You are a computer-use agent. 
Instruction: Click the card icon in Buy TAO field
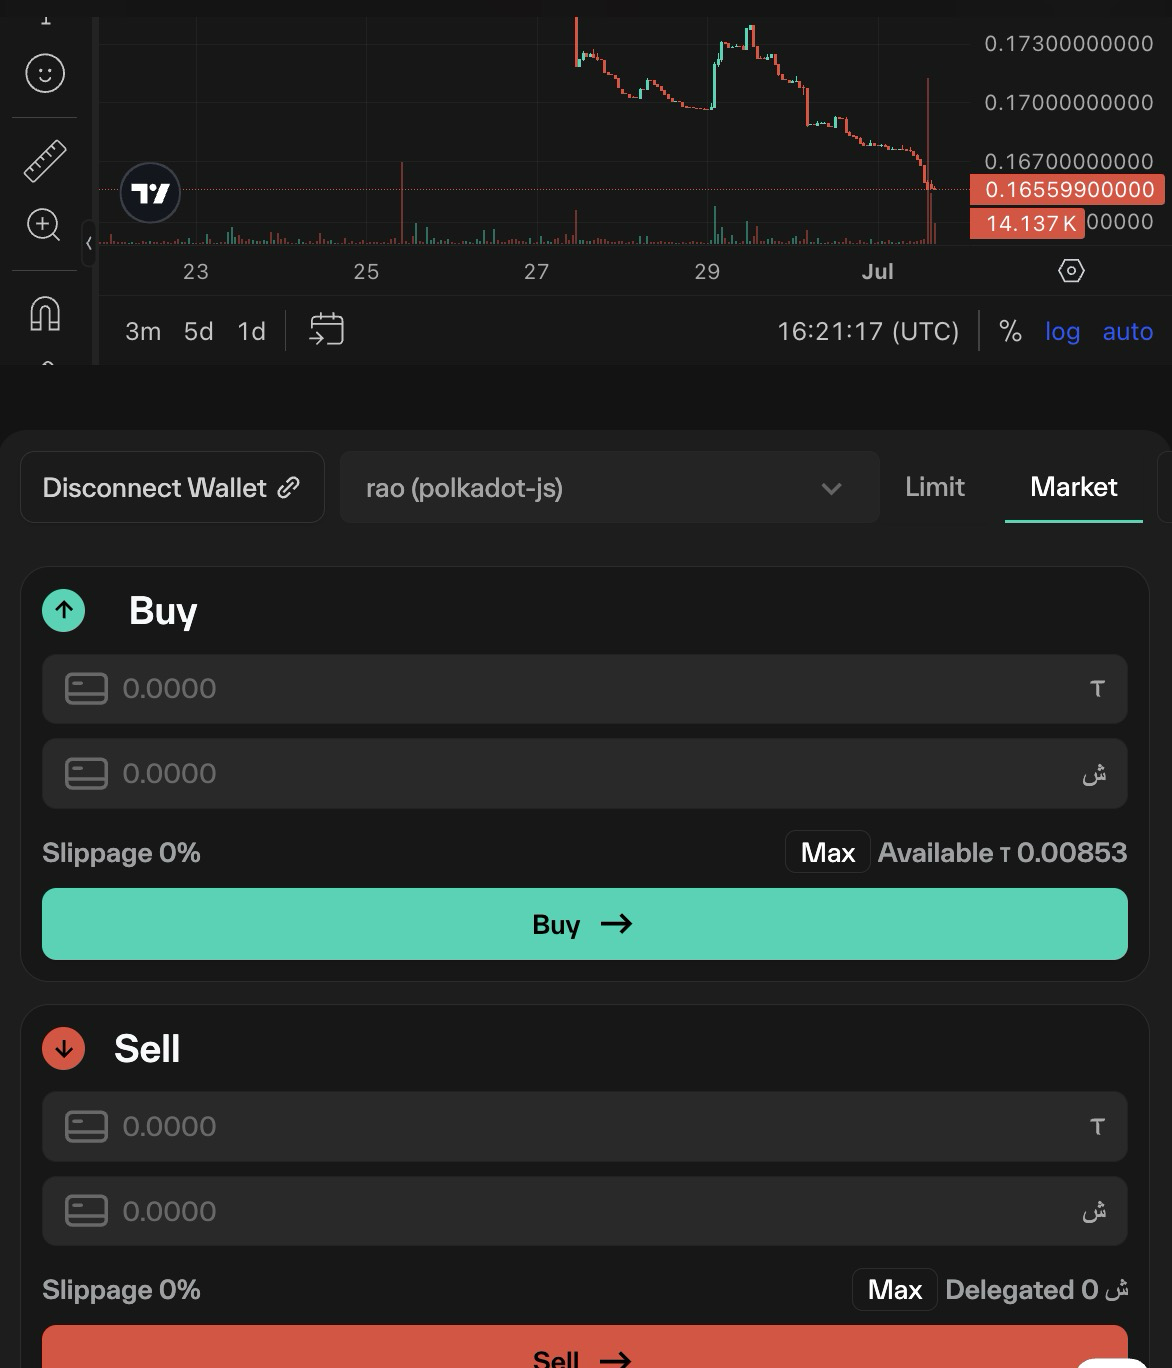86,689
